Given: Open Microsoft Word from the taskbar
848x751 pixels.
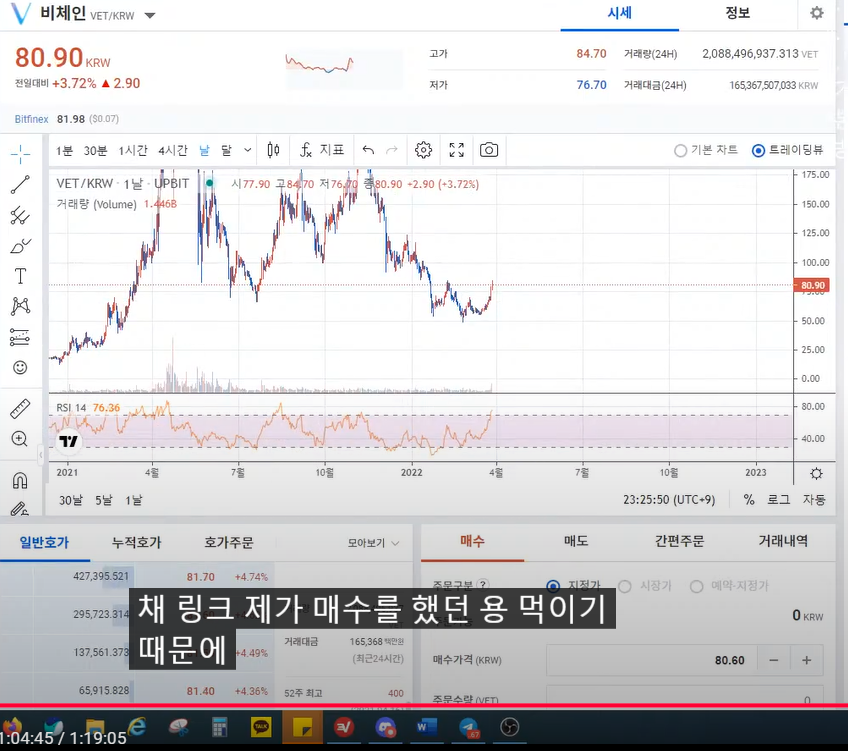Looking at the screenshot, I should point(426,727).
